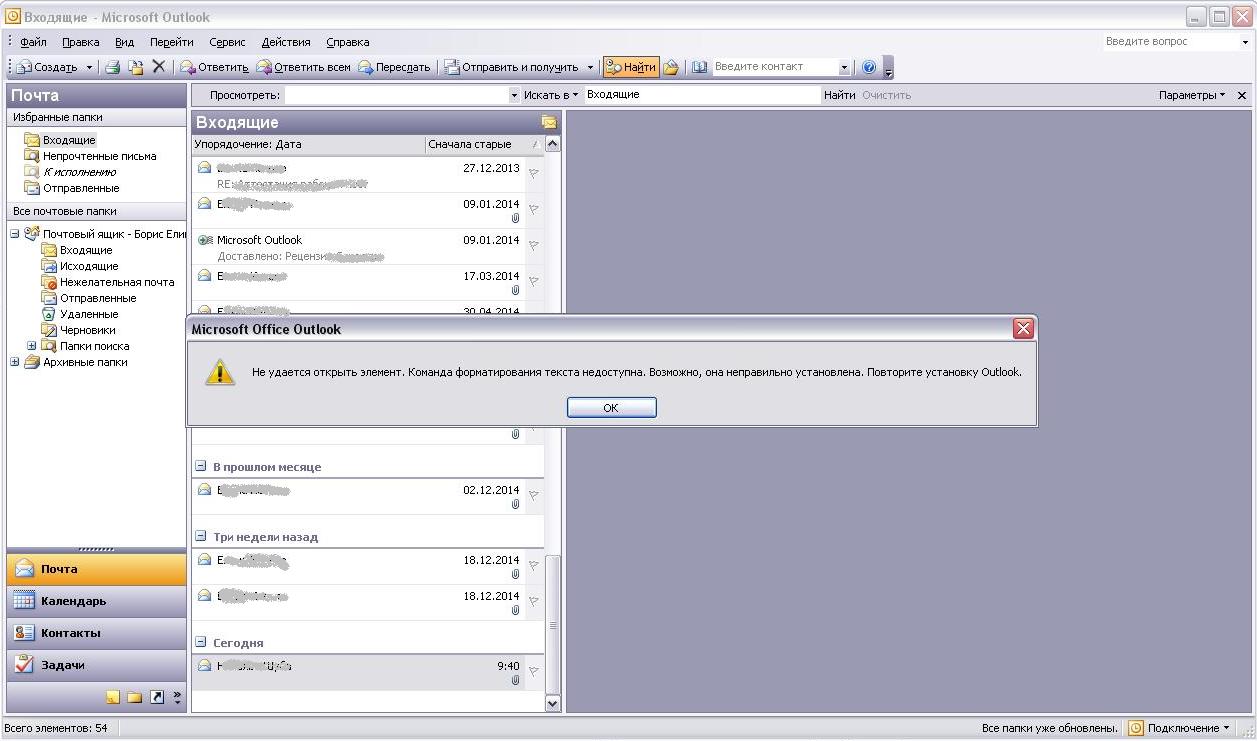Open Folder List icon in navigation pane

134,697
